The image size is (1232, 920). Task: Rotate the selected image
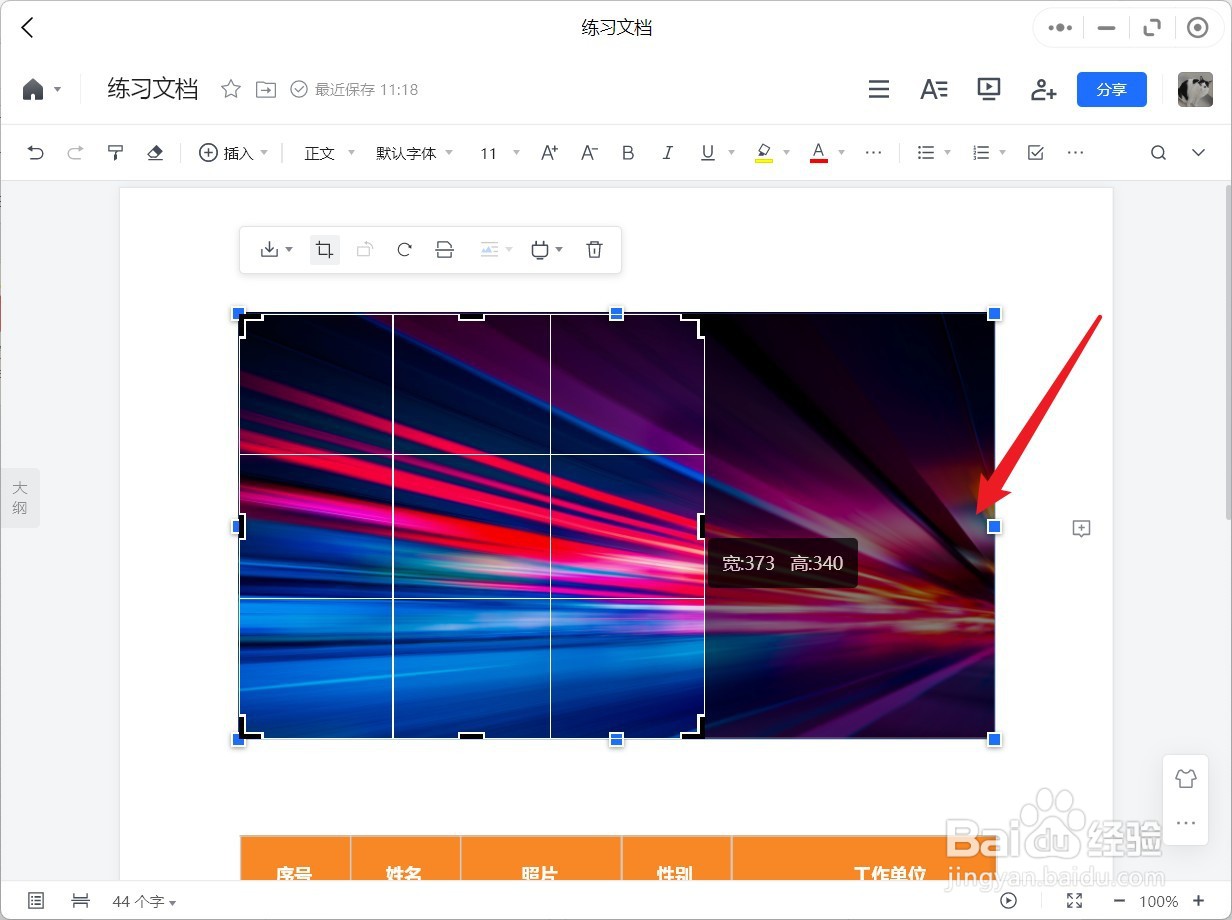tap(404, 249)
